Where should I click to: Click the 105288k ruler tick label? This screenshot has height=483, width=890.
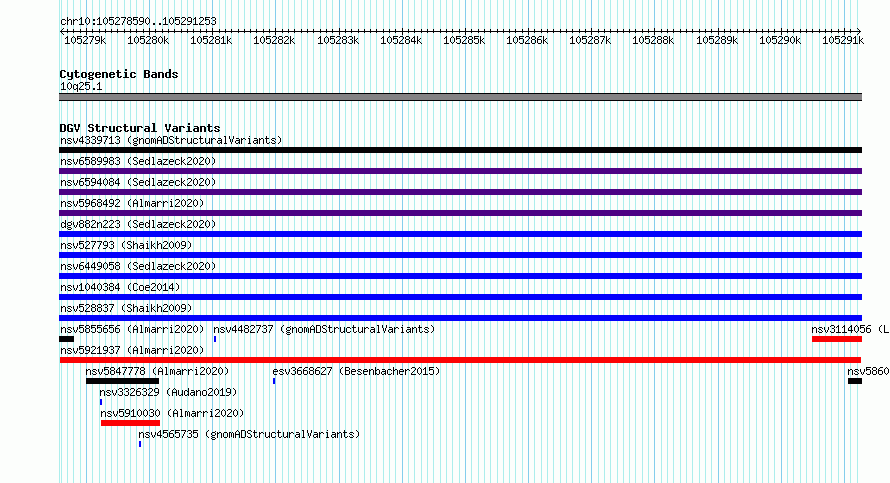pos(653,40)
